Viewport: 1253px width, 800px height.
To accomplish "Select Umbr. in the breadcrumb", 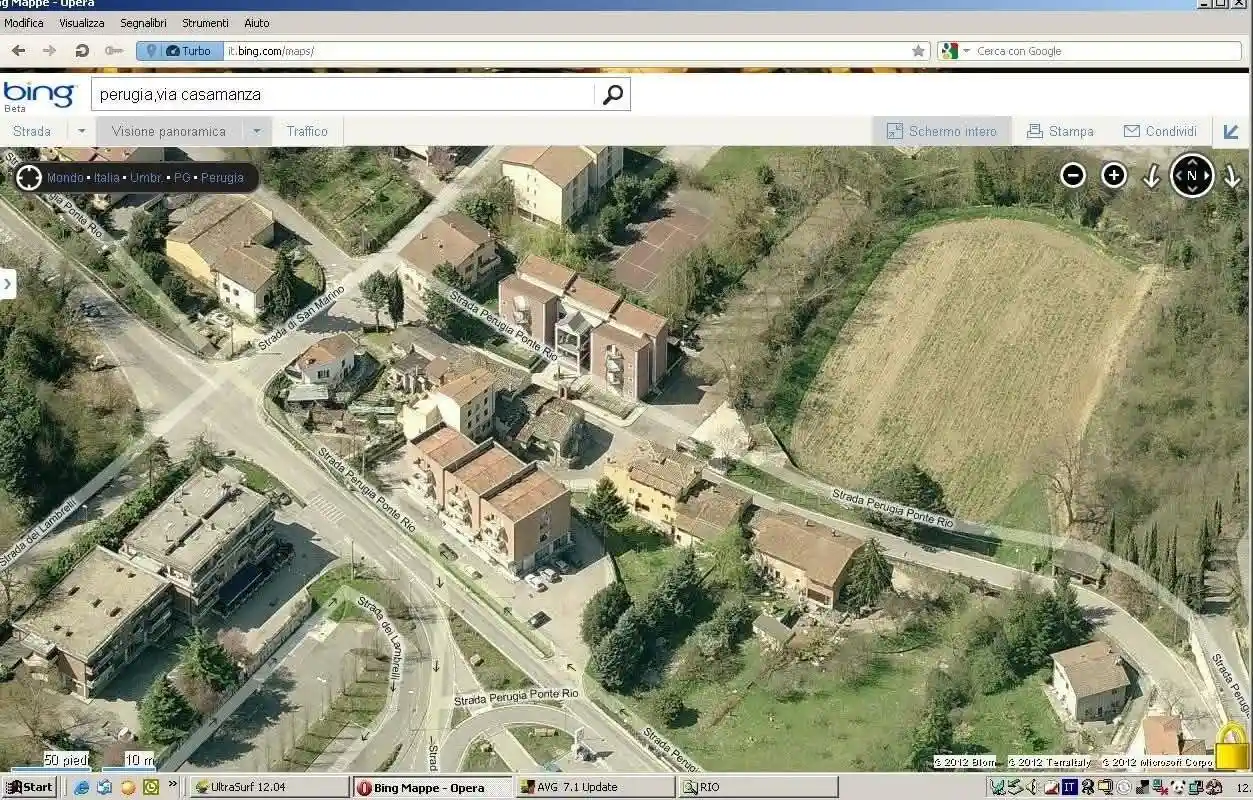I will click(146, 178).
